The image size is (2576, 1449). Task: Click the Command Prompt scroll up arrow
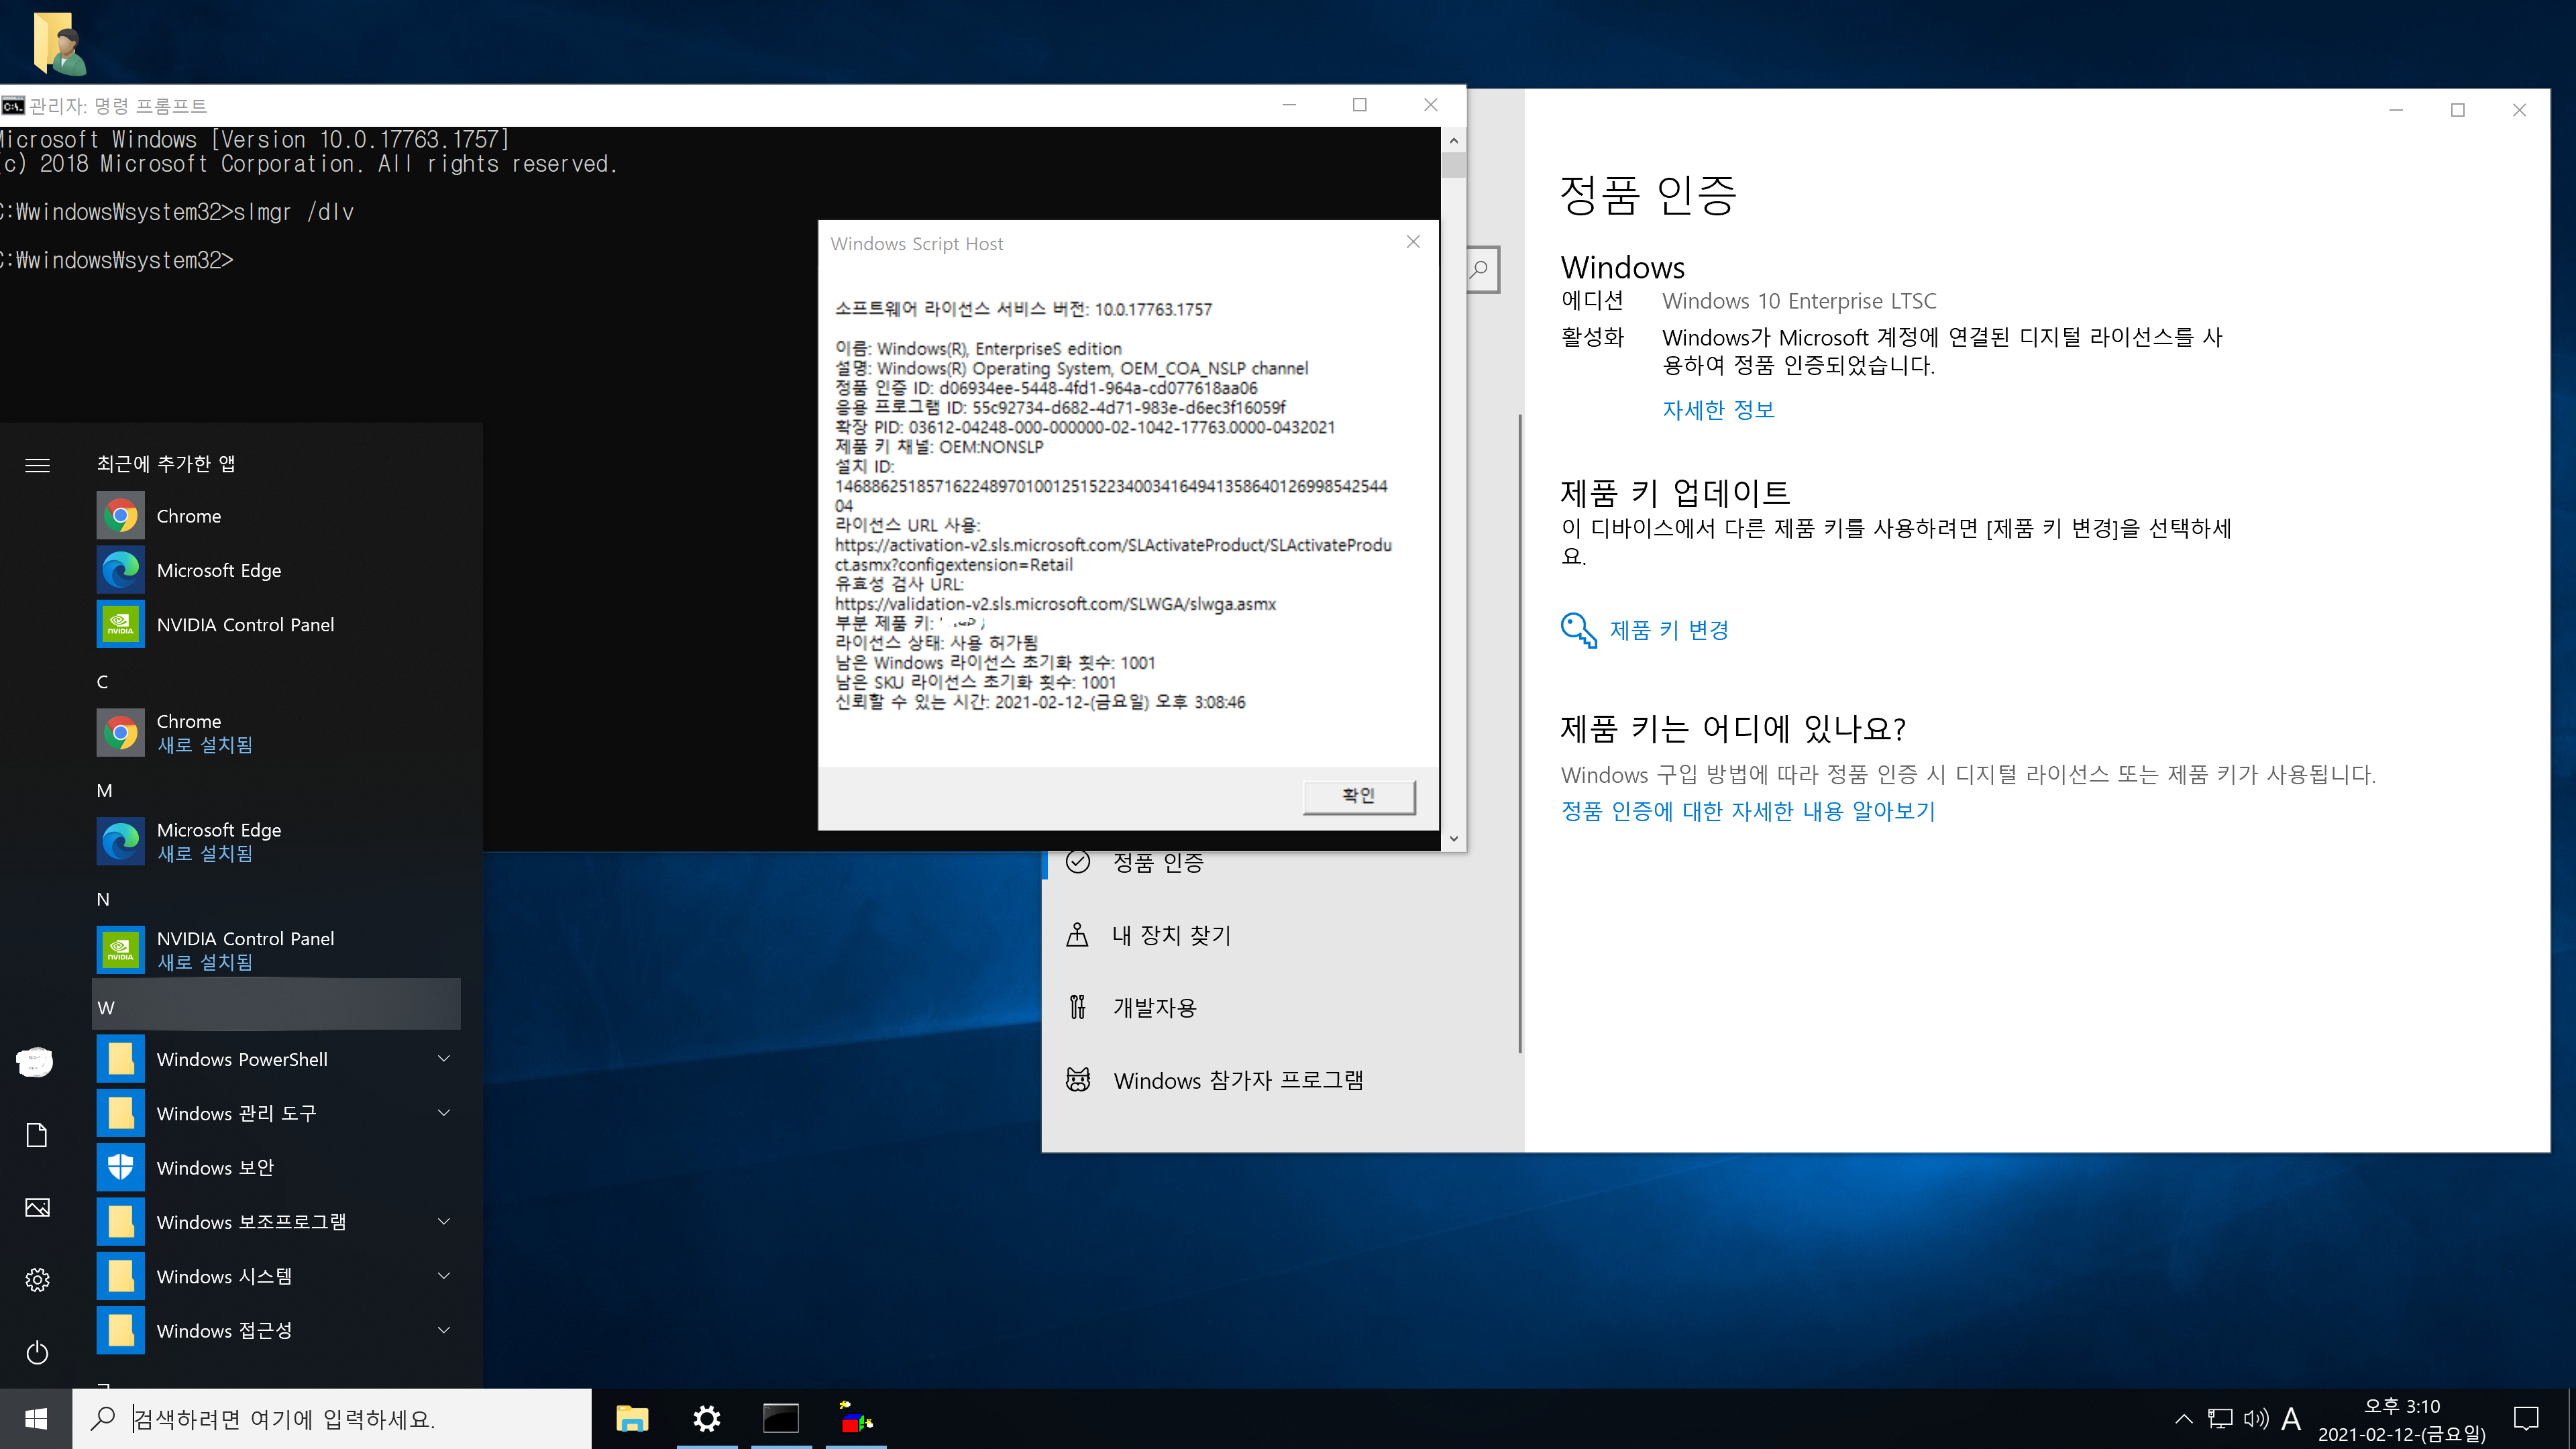(1454, 140)
